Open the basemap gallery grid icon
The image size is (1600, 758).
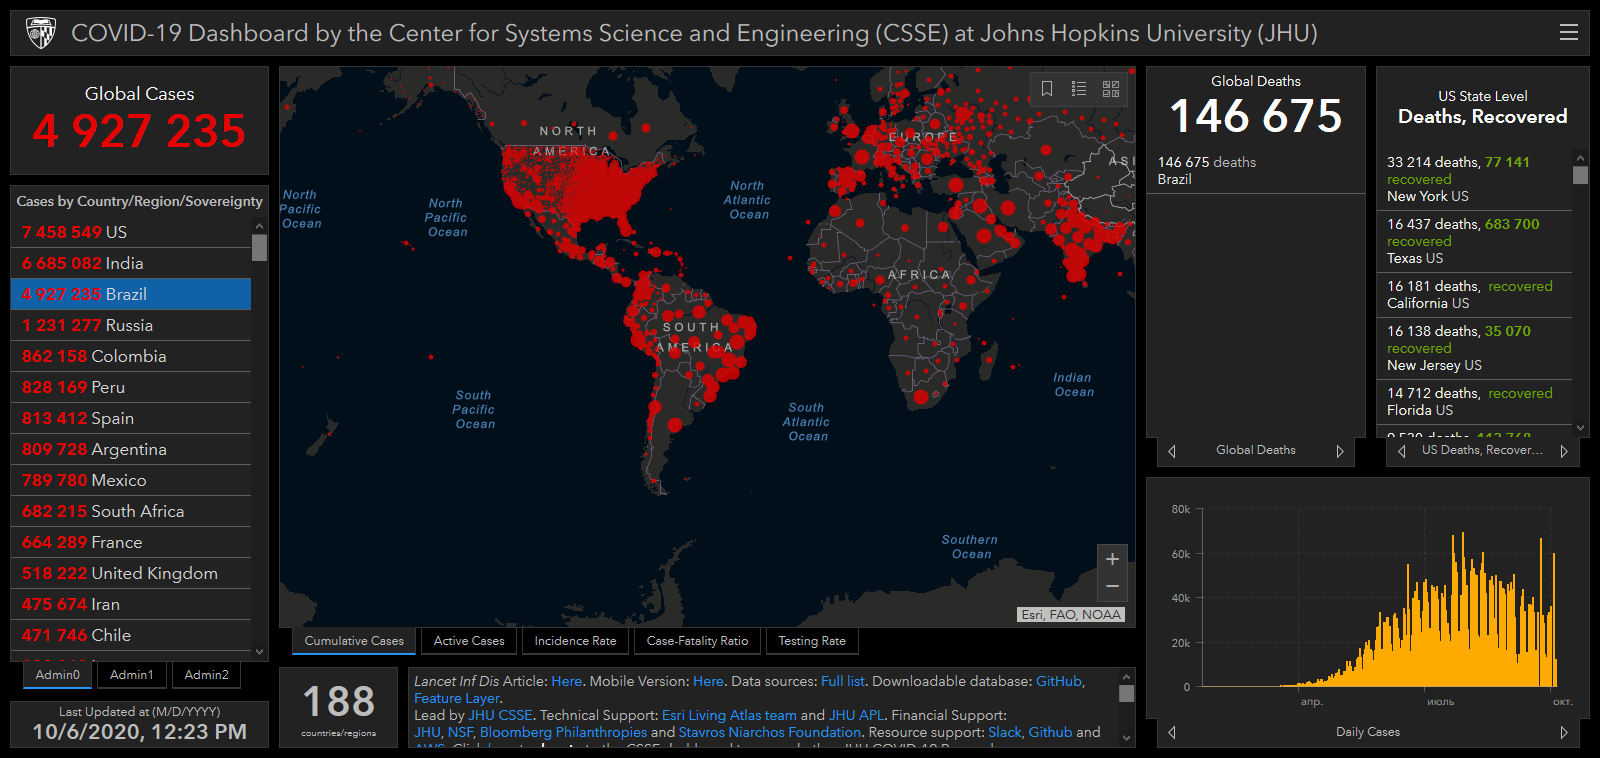click(1111, 89)
